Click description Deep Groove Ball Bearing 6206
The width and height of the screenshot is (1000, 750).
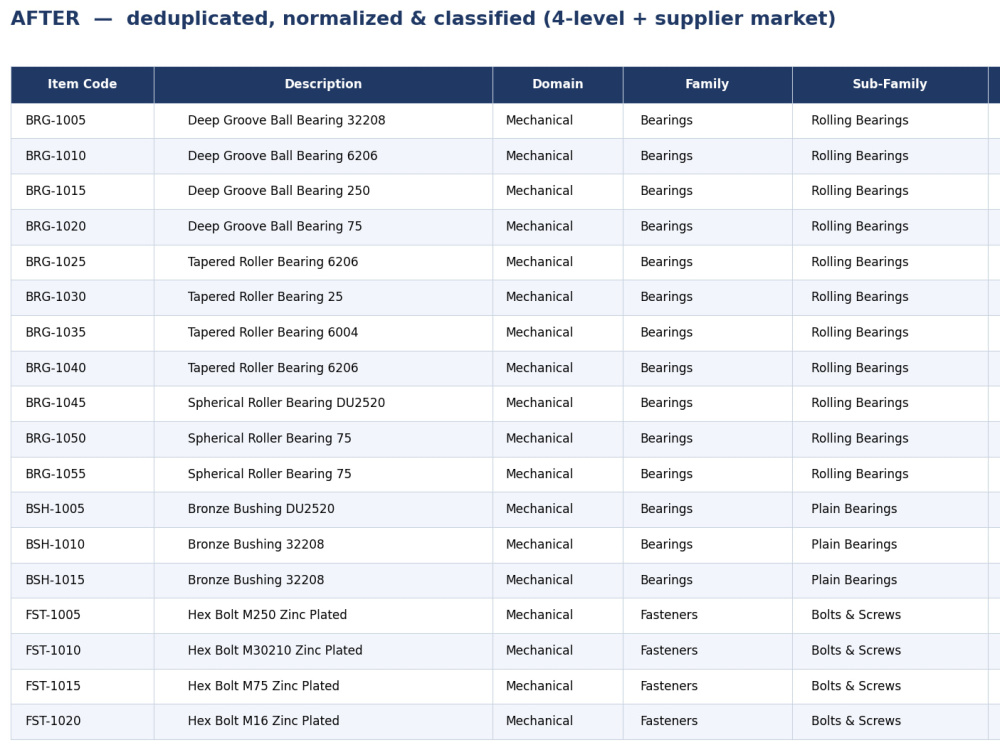pos(283,156)
